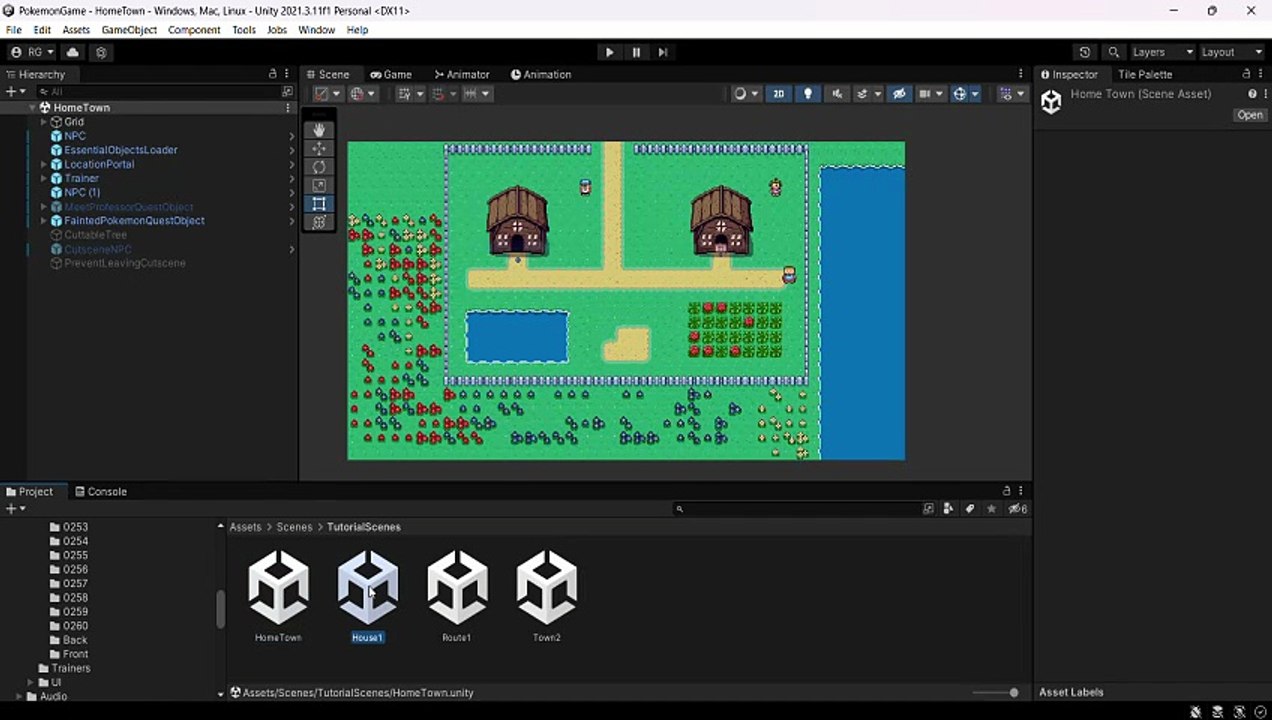Viewport: 1272px width, 720px height.
Task: Click the Play button
Action: coord(609,52)
